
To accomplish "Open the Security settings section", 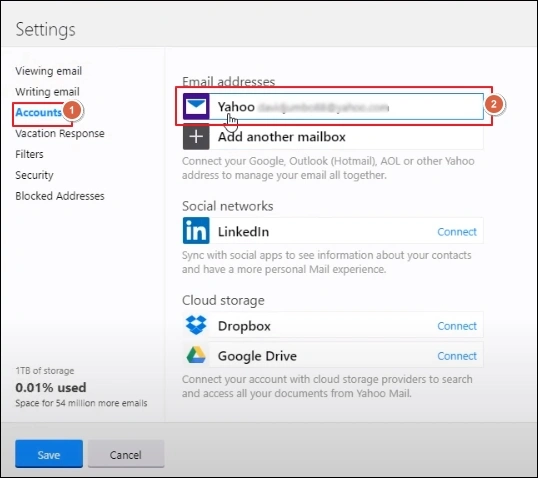I will 34,175.
